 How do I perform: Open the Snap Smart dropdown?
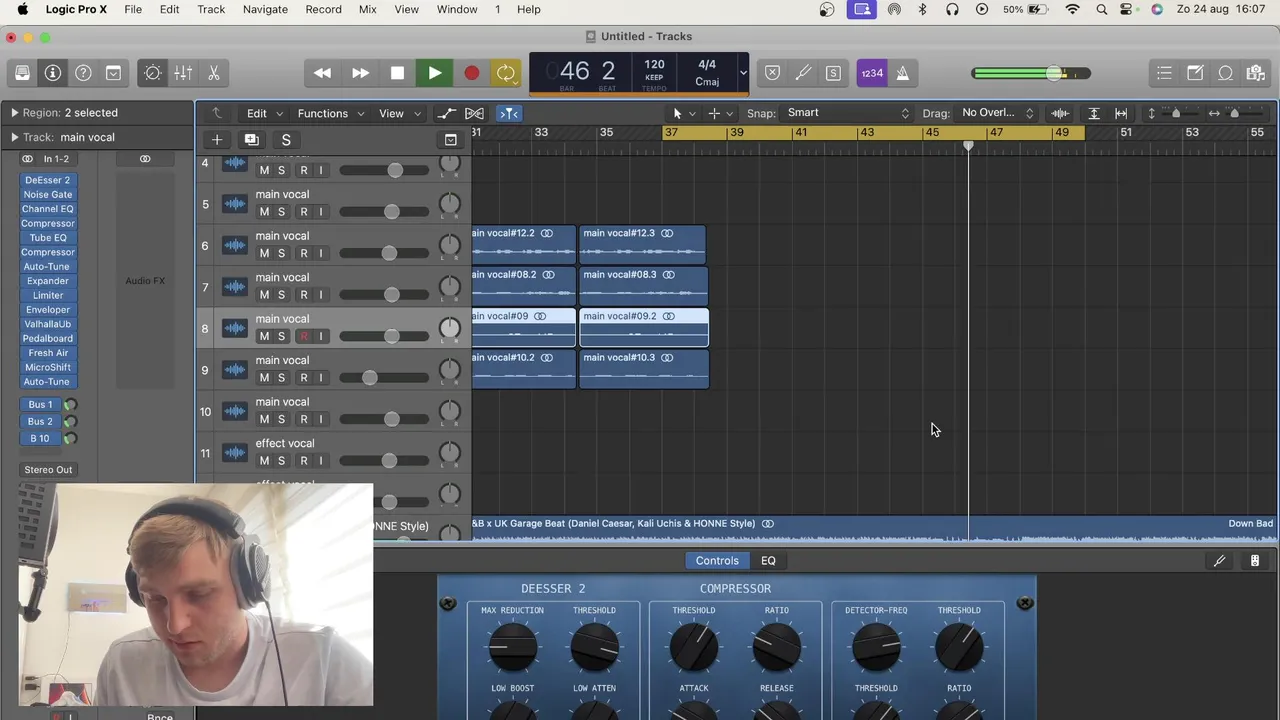[848, 113]
